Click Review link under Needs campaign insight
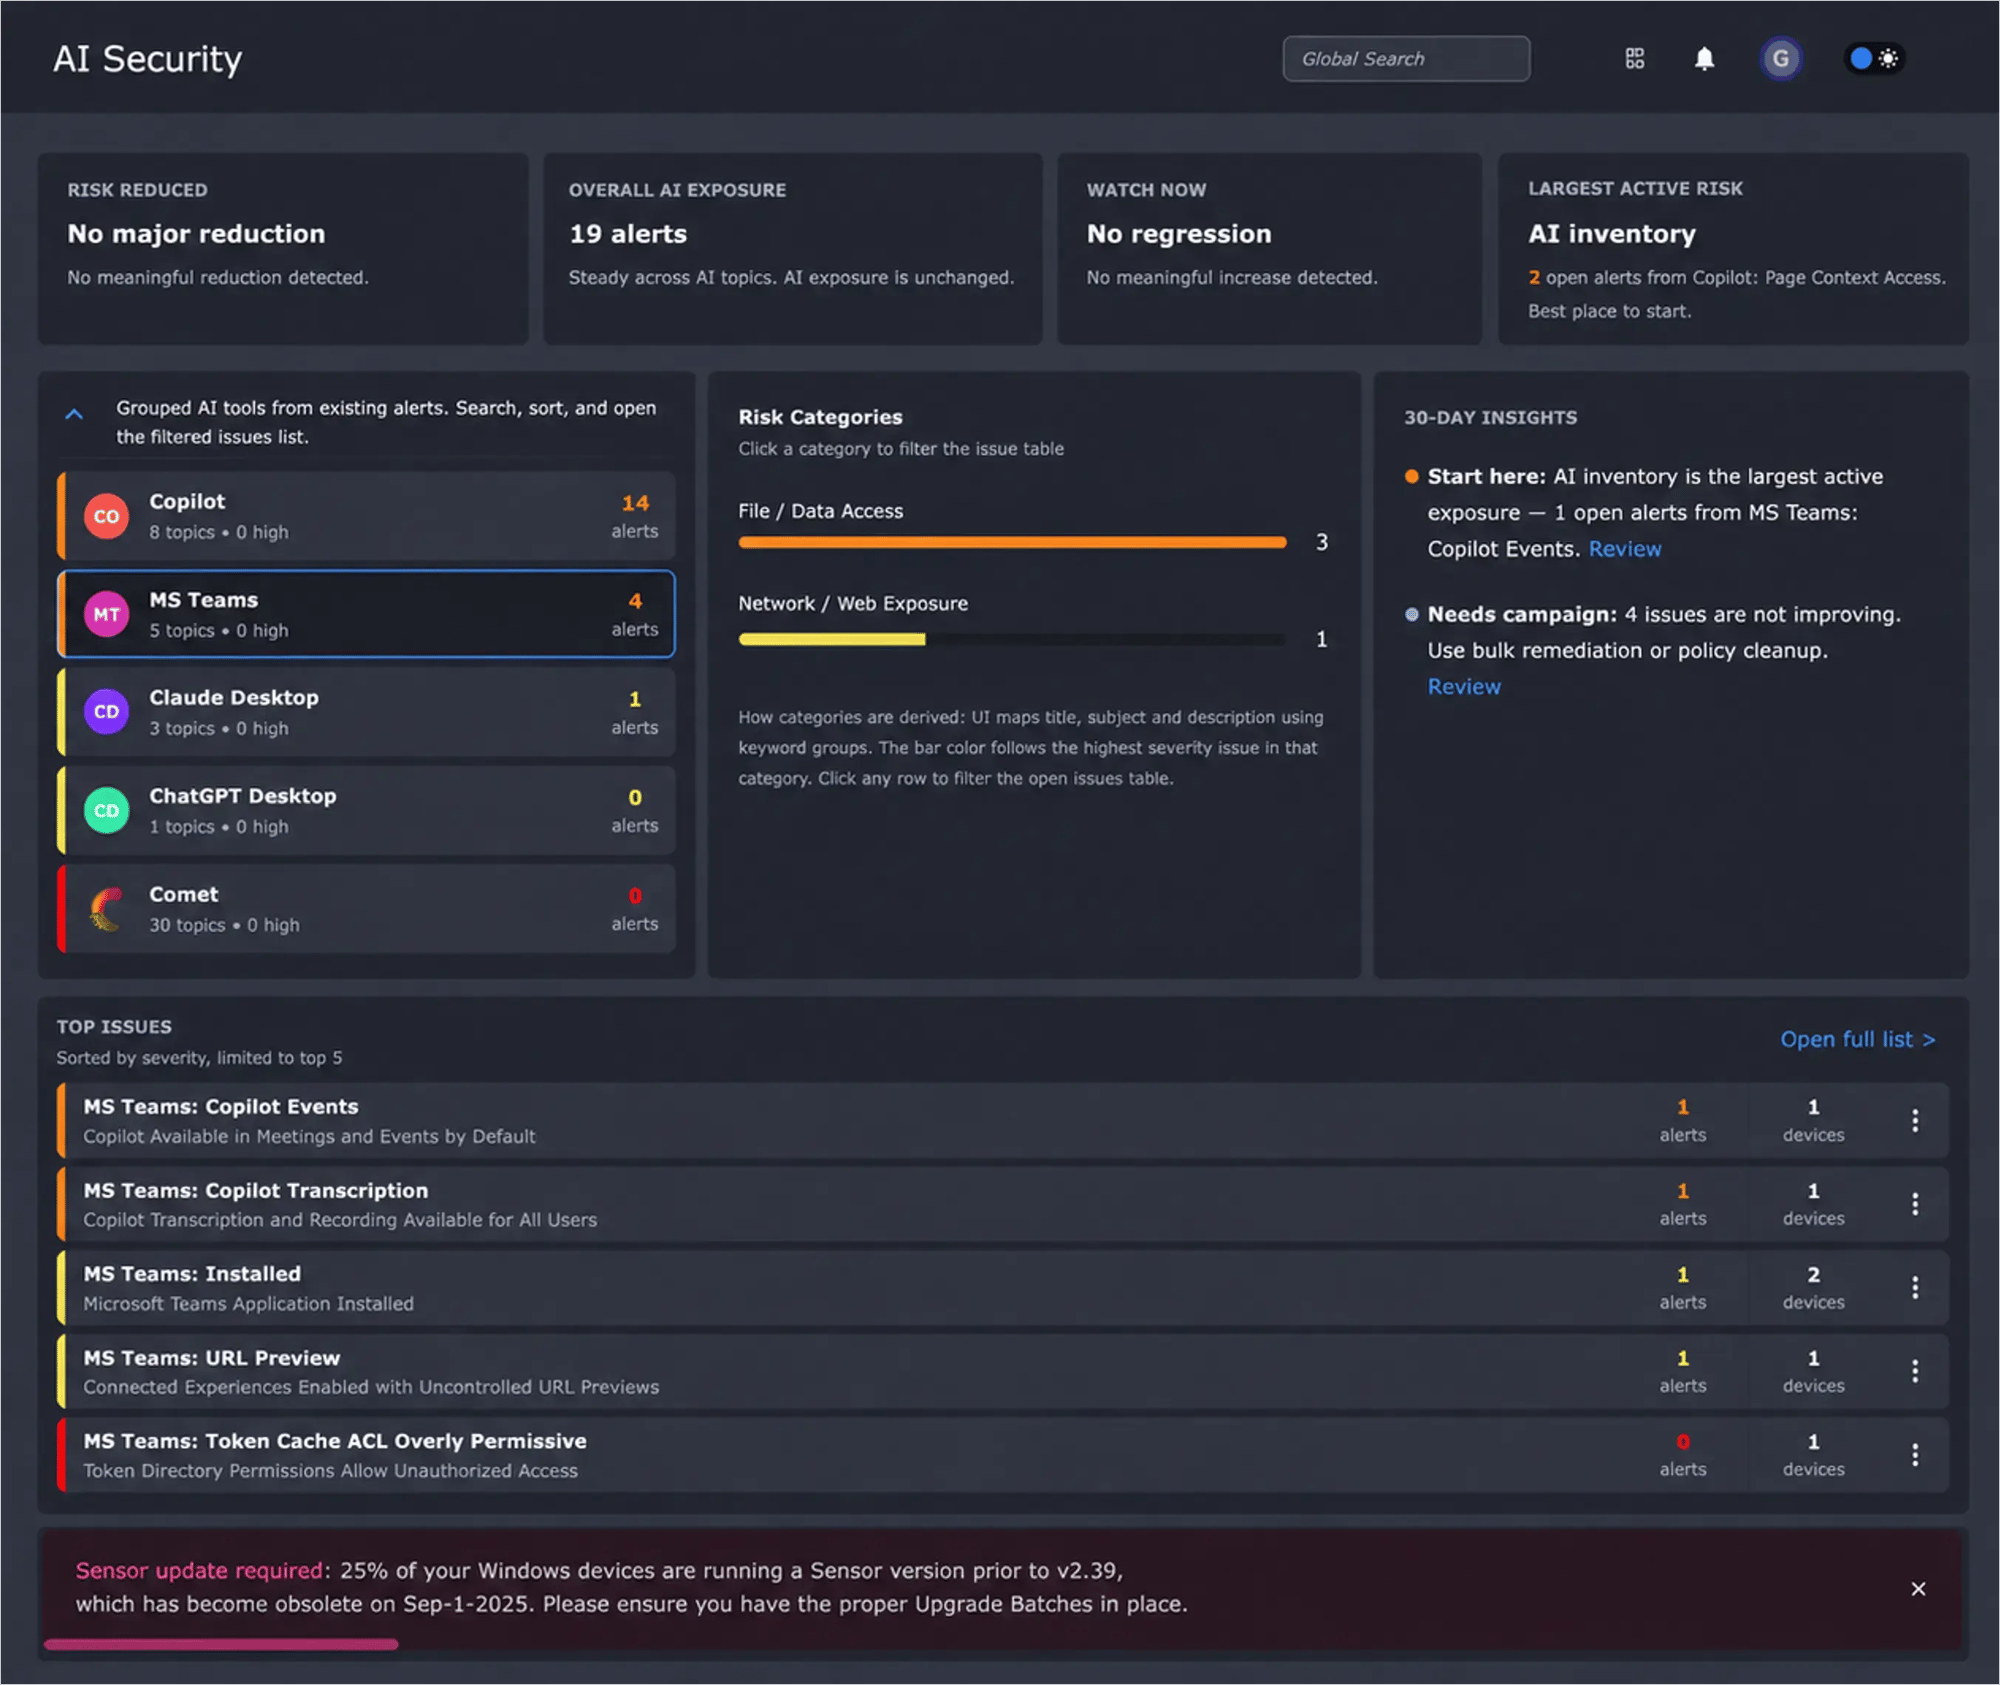This screenshot has height=1685, width=2000. (1464, 687)
